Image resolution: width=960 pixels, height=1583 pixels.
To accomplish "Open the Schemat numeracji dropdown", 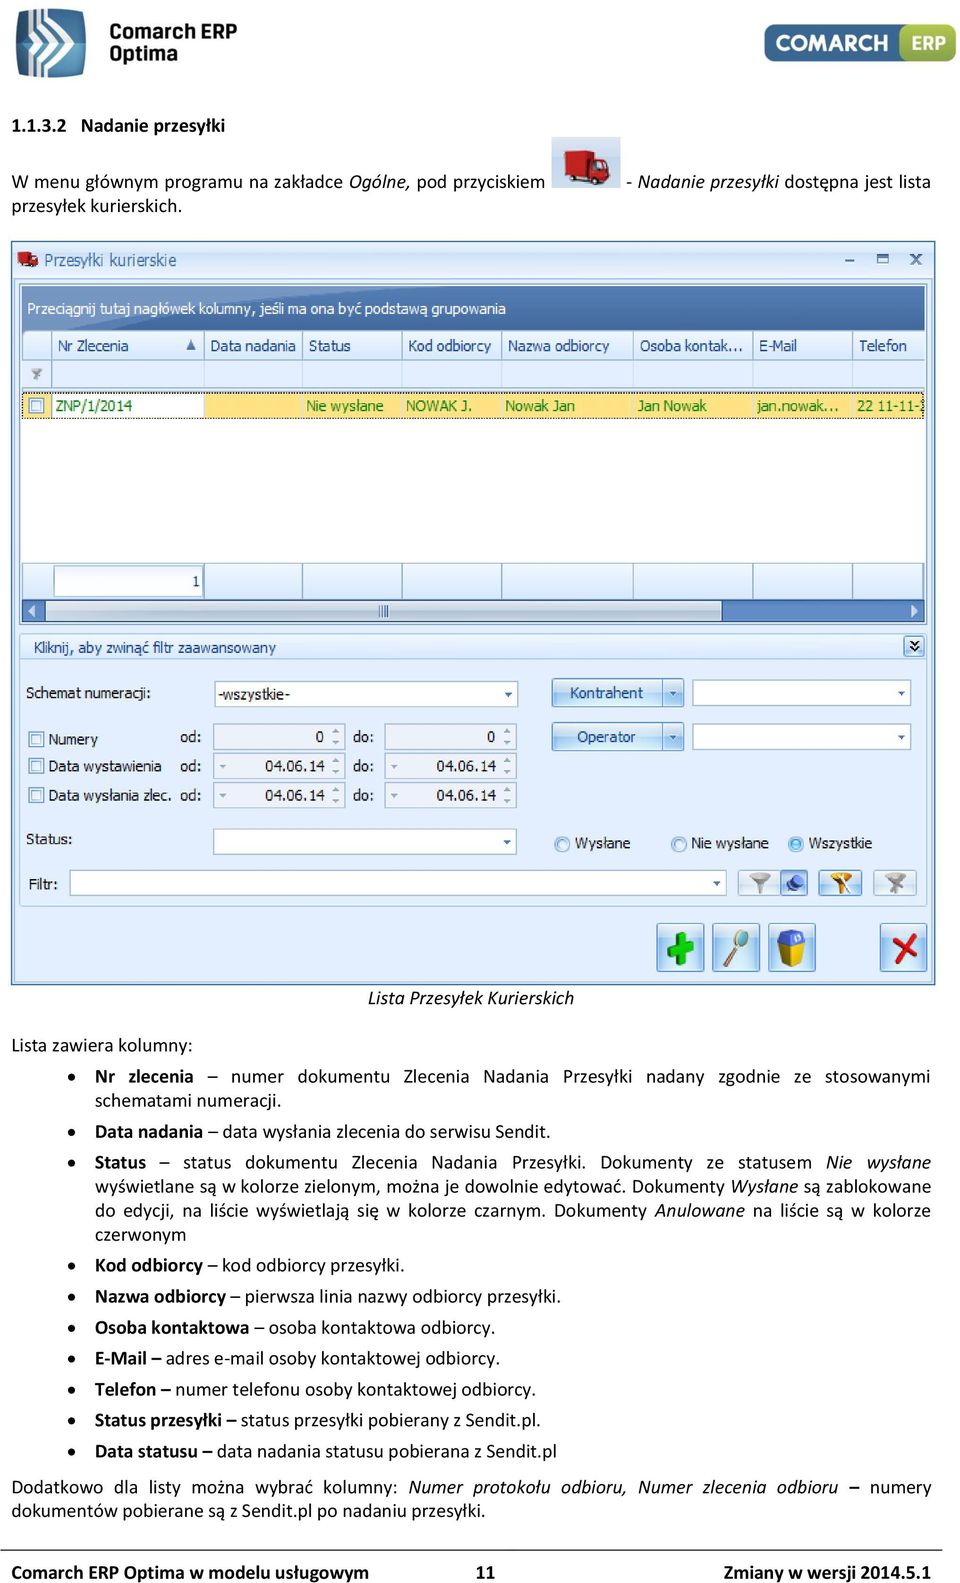I will click(508, 694).
